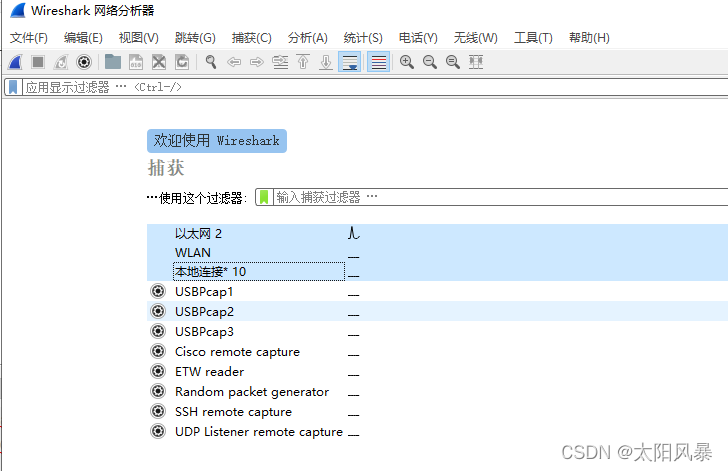Click Random packet generator gear icon
The height and width of the screenshot is (471, 728).
coord(158,391)
